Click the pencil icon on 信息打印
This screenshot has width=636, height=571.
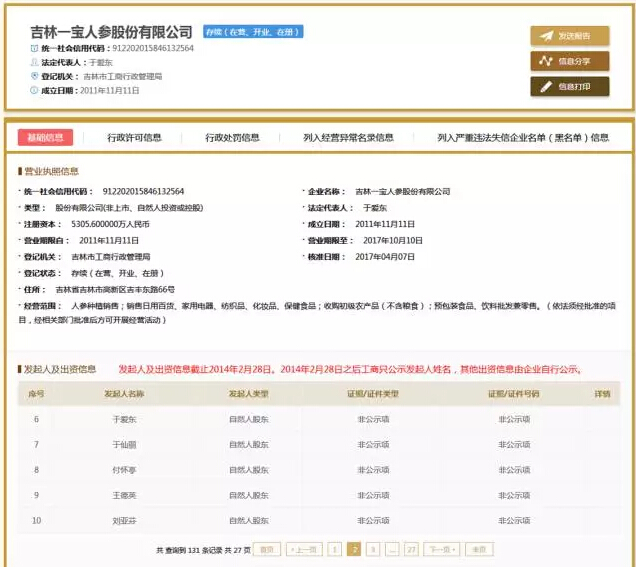(546, 86)
